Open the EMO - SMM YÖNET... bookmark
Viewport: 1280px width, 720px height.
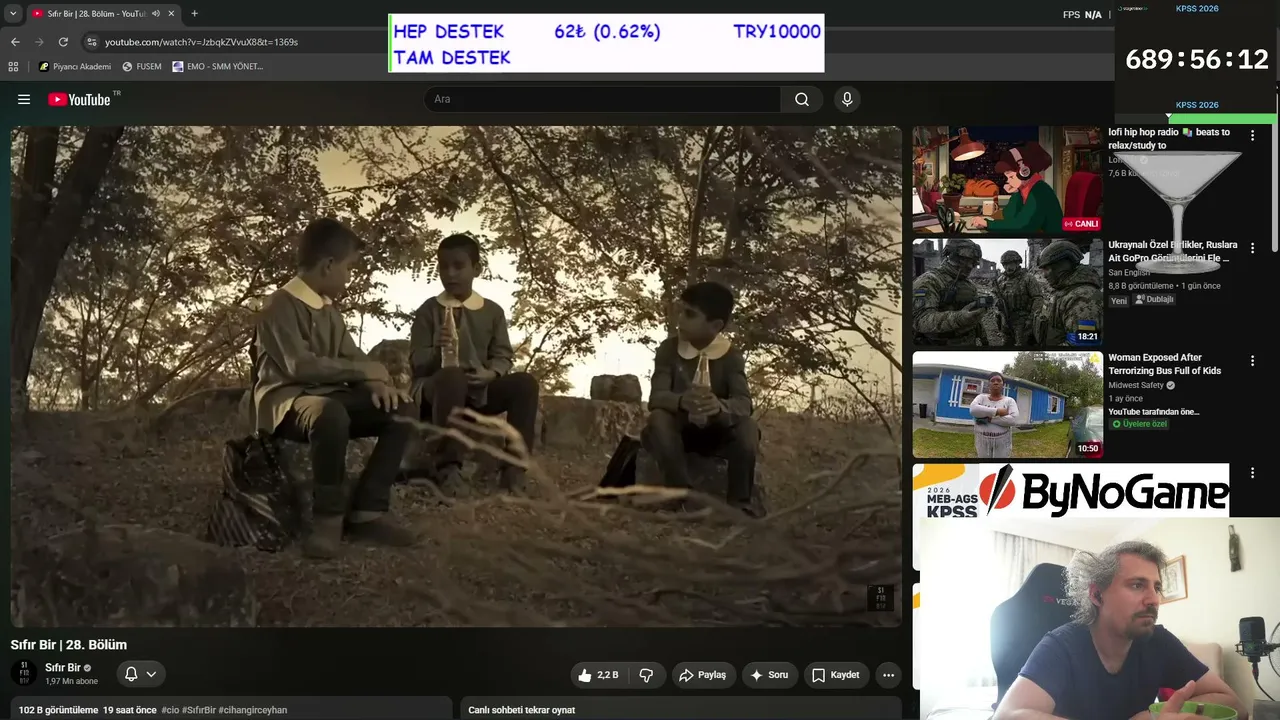point(218,66)
